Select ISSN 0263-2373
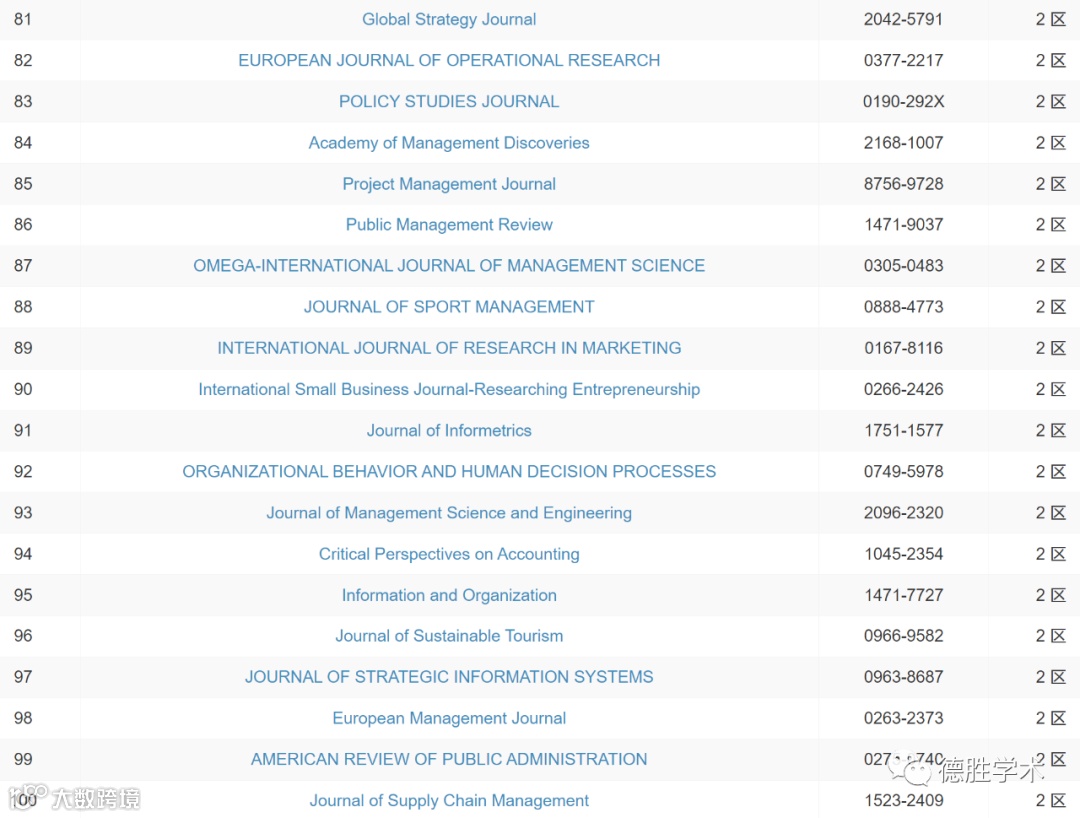Screen dimensions: 1080x818 tap(903, 718)
